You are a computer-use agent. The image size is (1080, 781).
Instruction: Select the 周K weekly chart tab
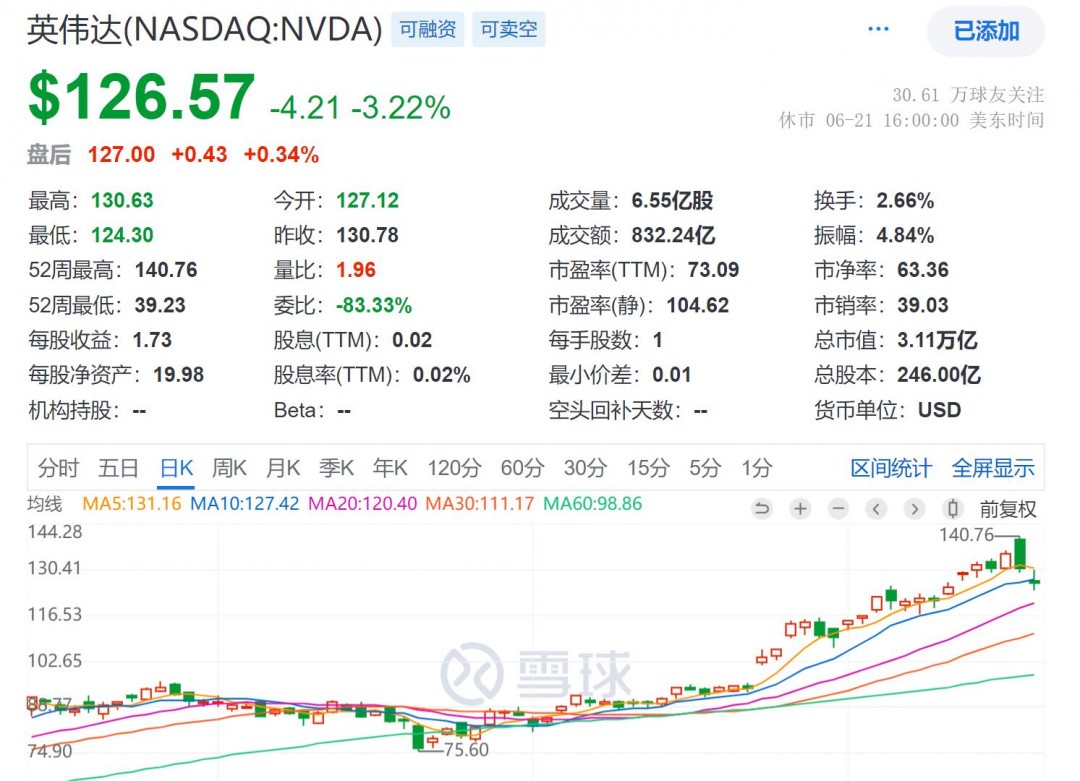tap(229, 468)
